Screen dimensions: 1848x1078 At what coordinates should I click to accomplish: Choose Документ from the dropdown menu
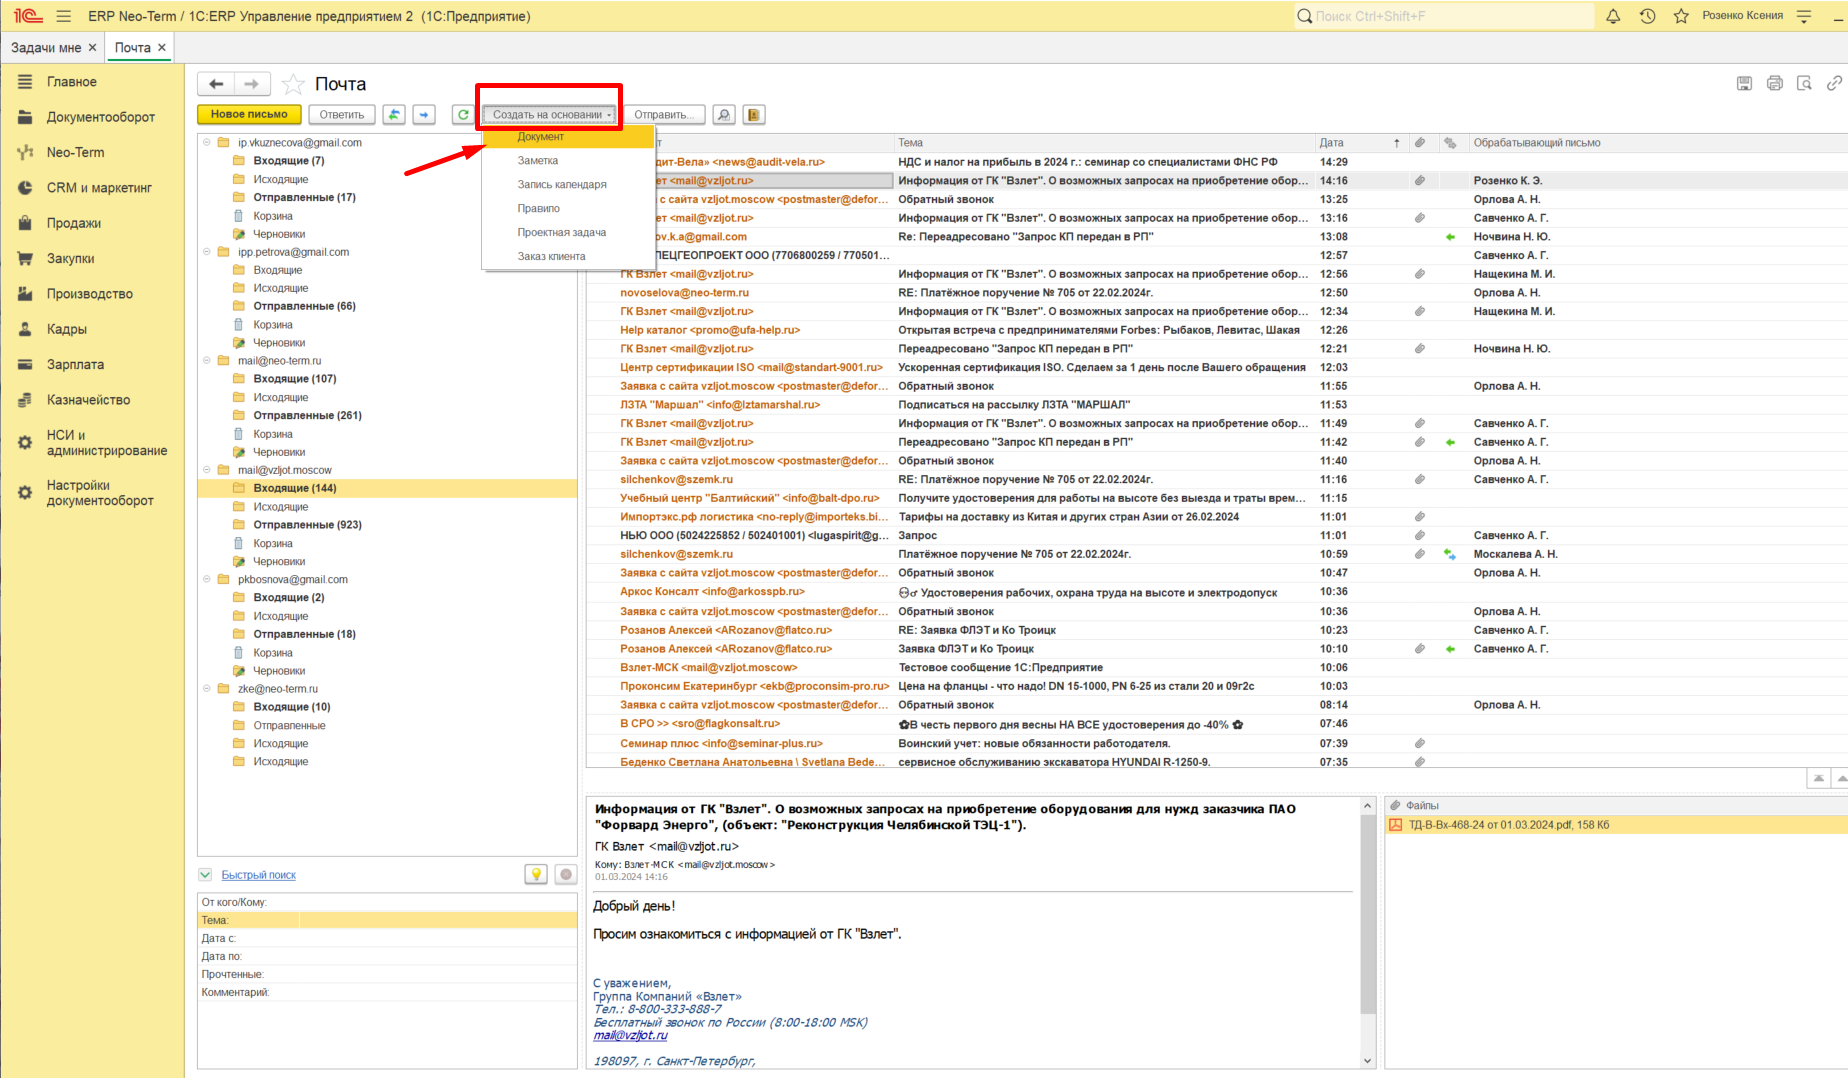pyautogui.click(x=568, y=137)
